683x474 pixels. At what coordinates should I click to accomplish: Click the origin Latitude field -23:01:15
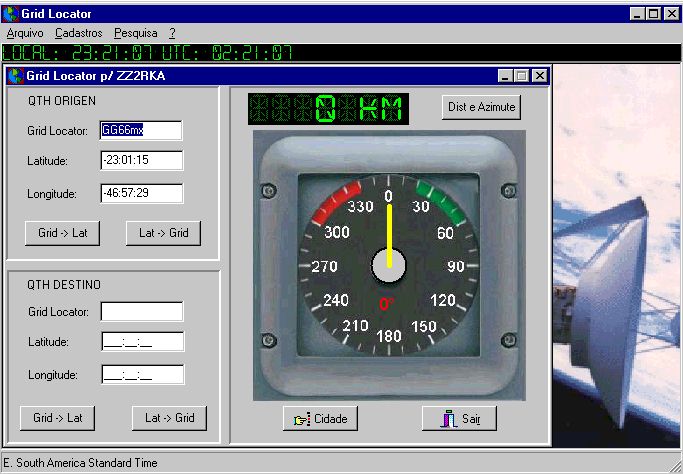(x=142, y=160)
